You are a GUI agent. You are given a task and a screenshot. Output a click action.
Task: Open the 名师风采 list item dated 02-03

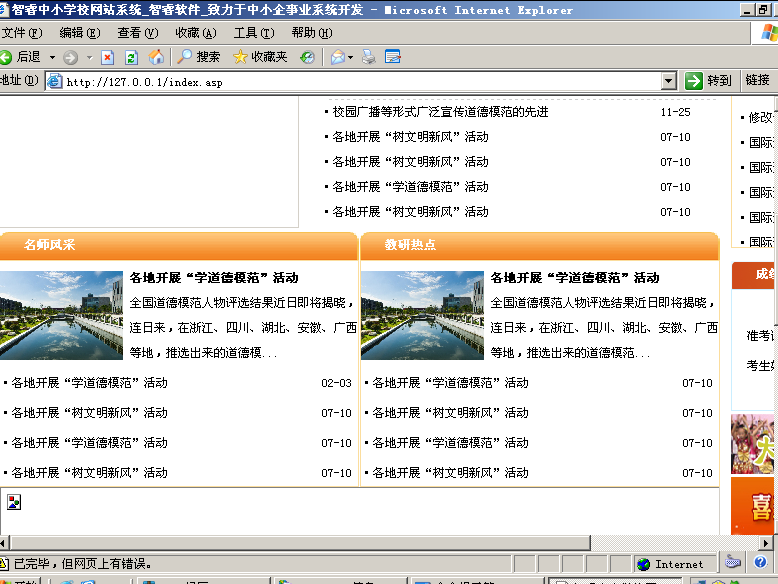tap(89, 383)
